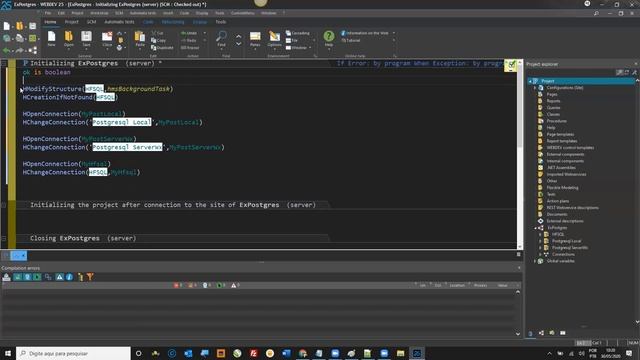Click the Find magnifier icon
Viewport: 640px width, 360px height.
point(221,37)
